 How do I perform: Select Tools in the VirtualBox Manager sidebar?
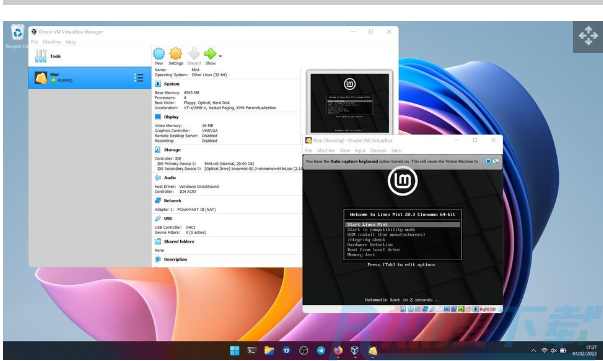90,56
